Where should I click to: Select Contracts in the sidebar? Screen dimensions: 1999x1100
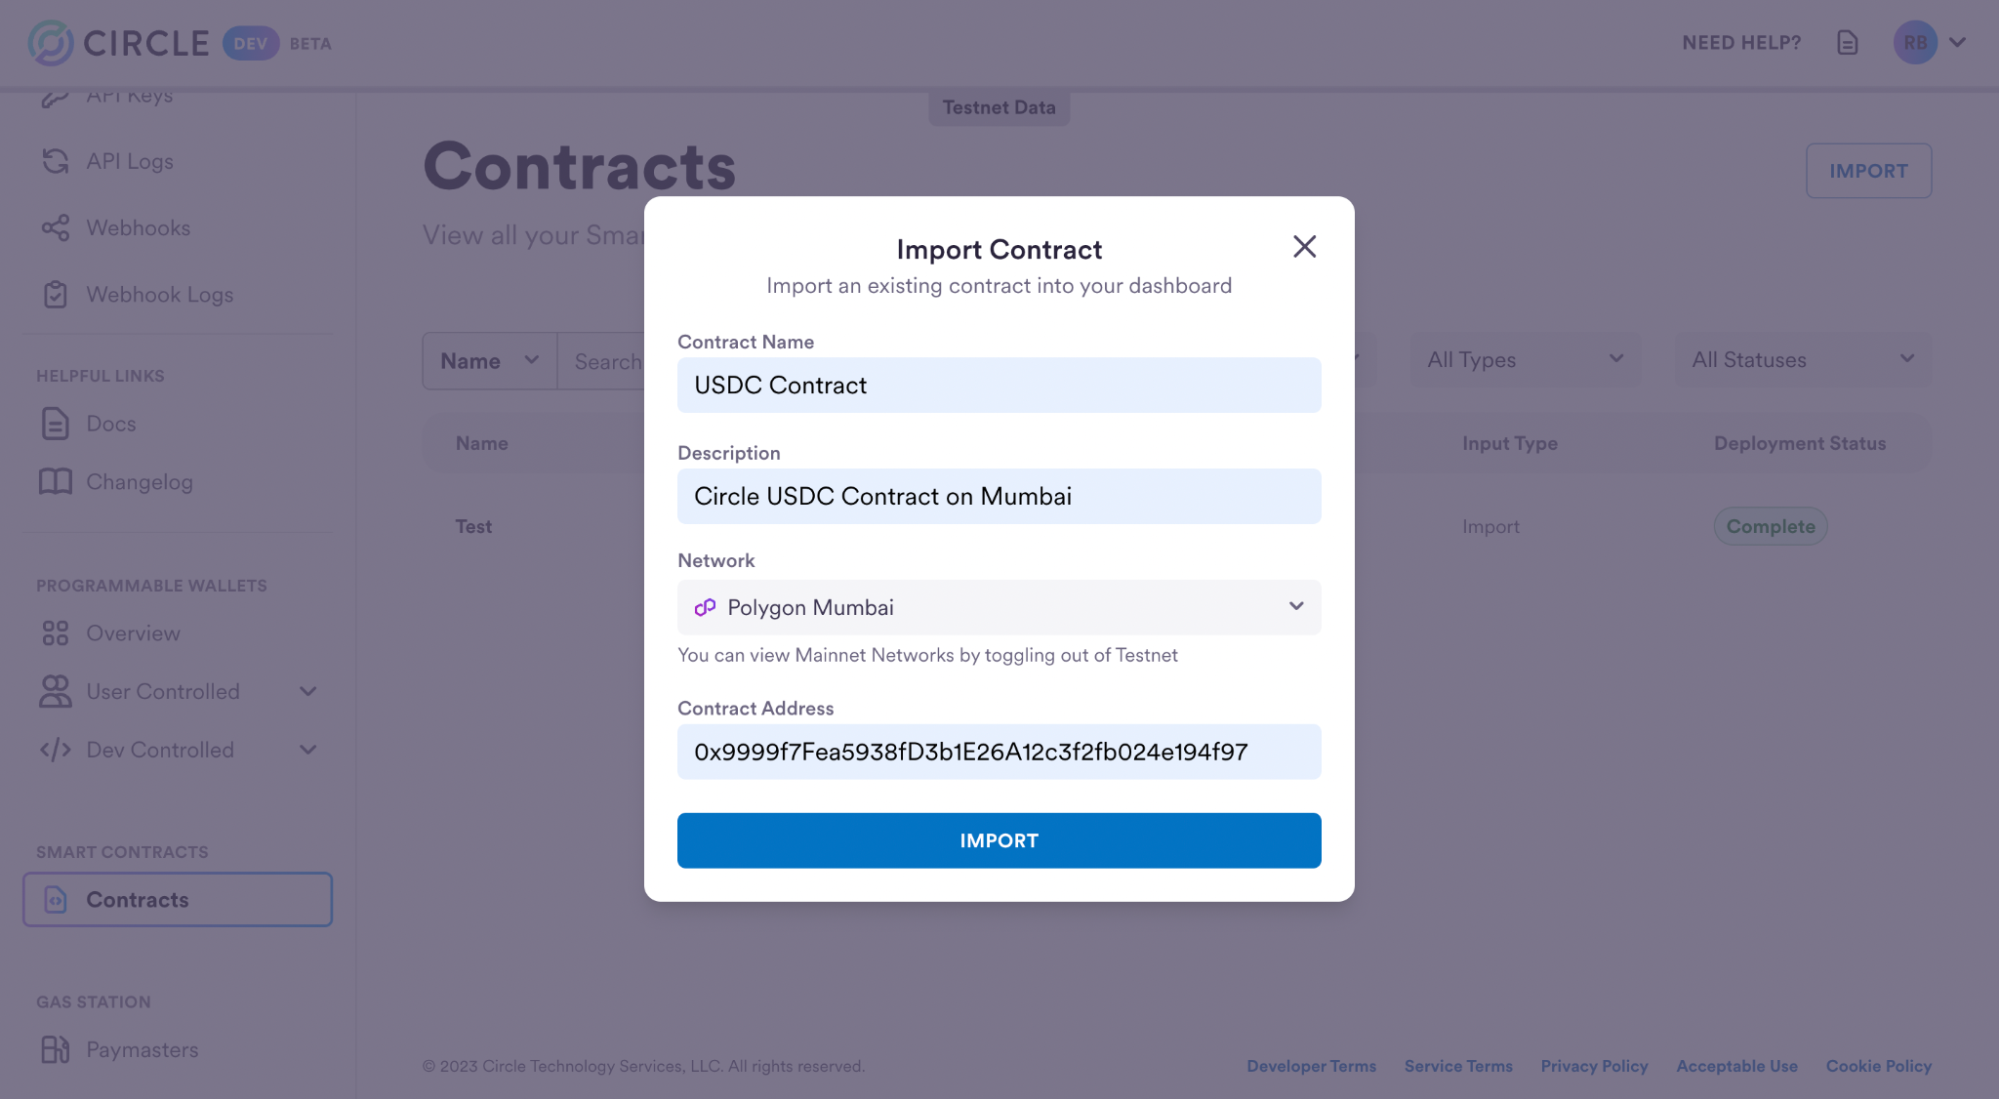(x=178, y=899)
